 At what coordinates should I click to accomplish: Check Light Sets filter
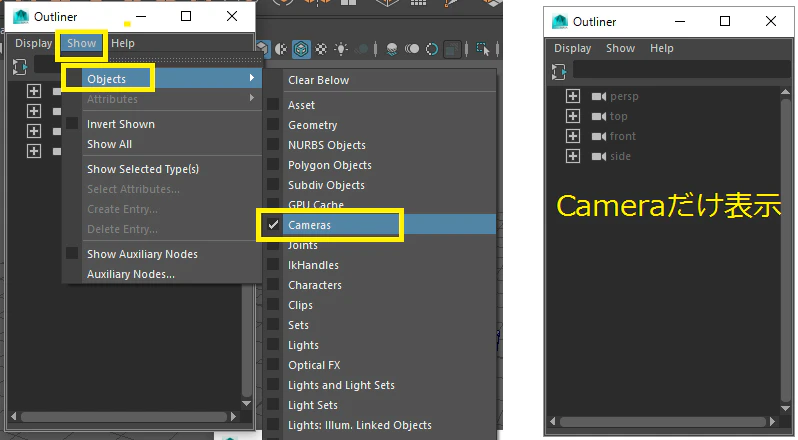pyautogui.click(x=273, y=404)
